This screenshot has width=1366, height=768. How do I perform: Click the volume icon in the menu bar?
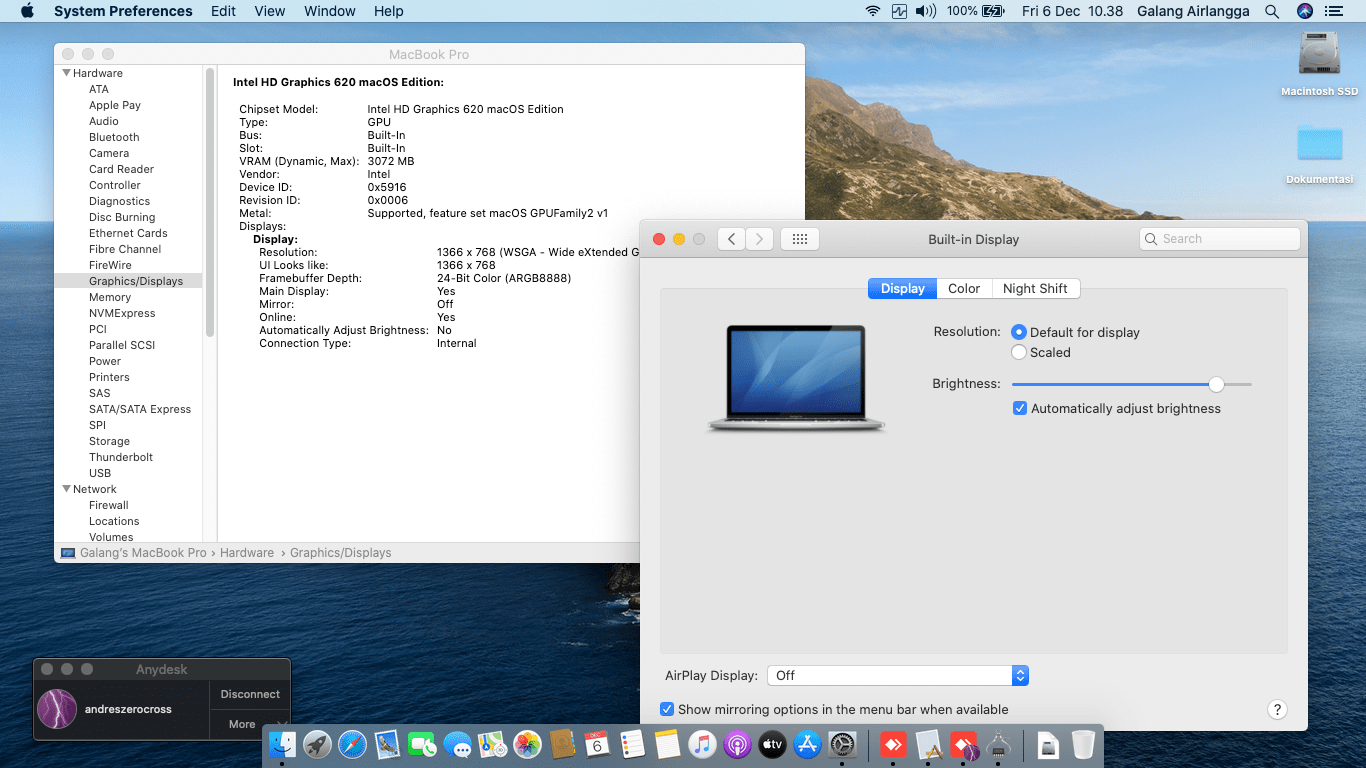tap(926, 11)
